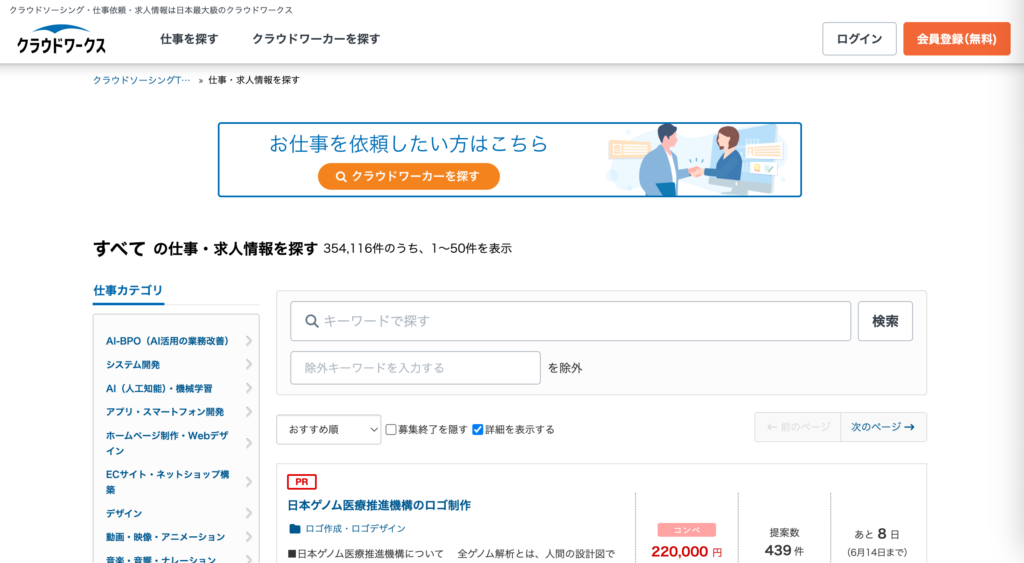The image size is (1024, 563).
Task: Click 仕事・求人情報を探す breadcrumb text
Action: pos(254,80)
